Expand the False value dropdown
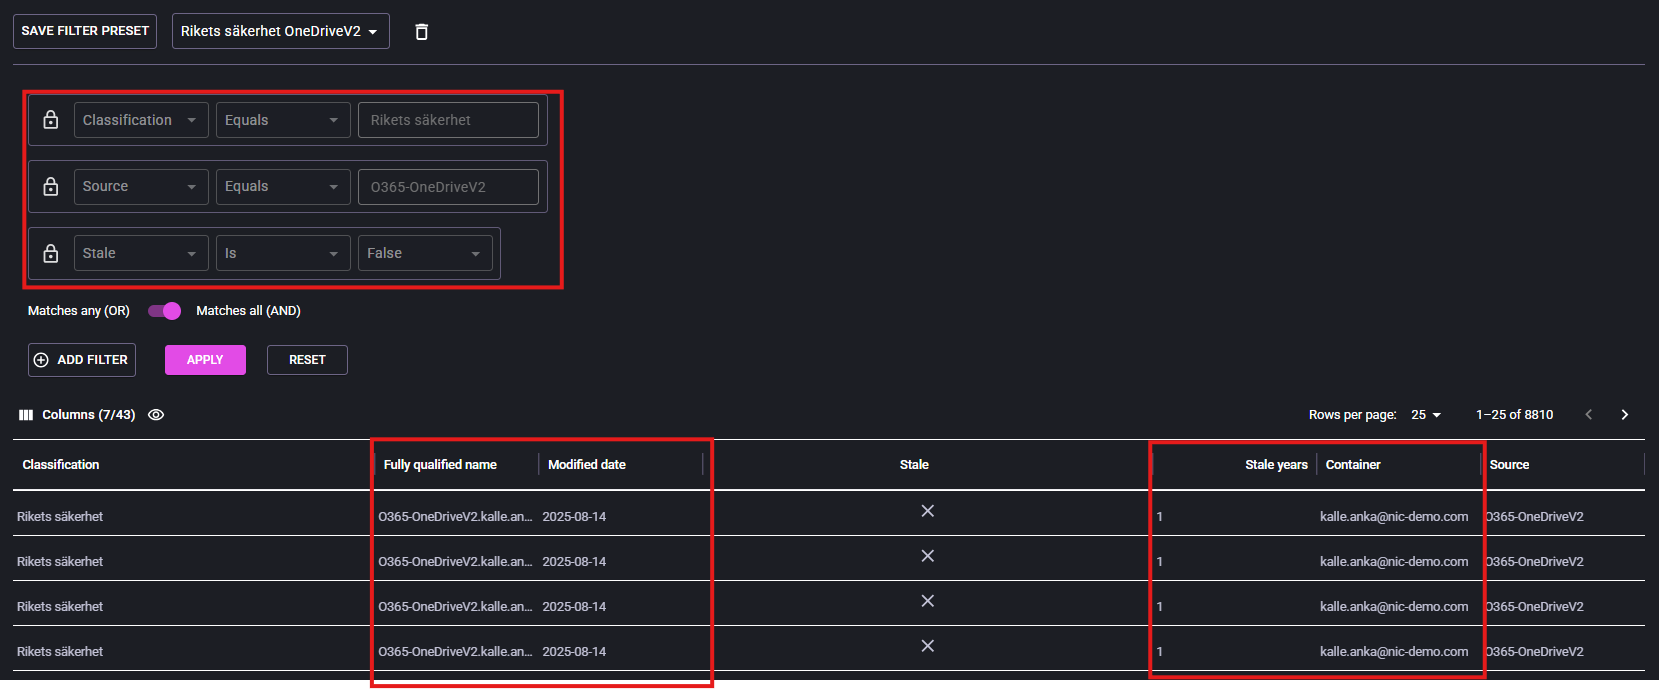The height and width of the screenshot is (689, 1659). point(425,254)
